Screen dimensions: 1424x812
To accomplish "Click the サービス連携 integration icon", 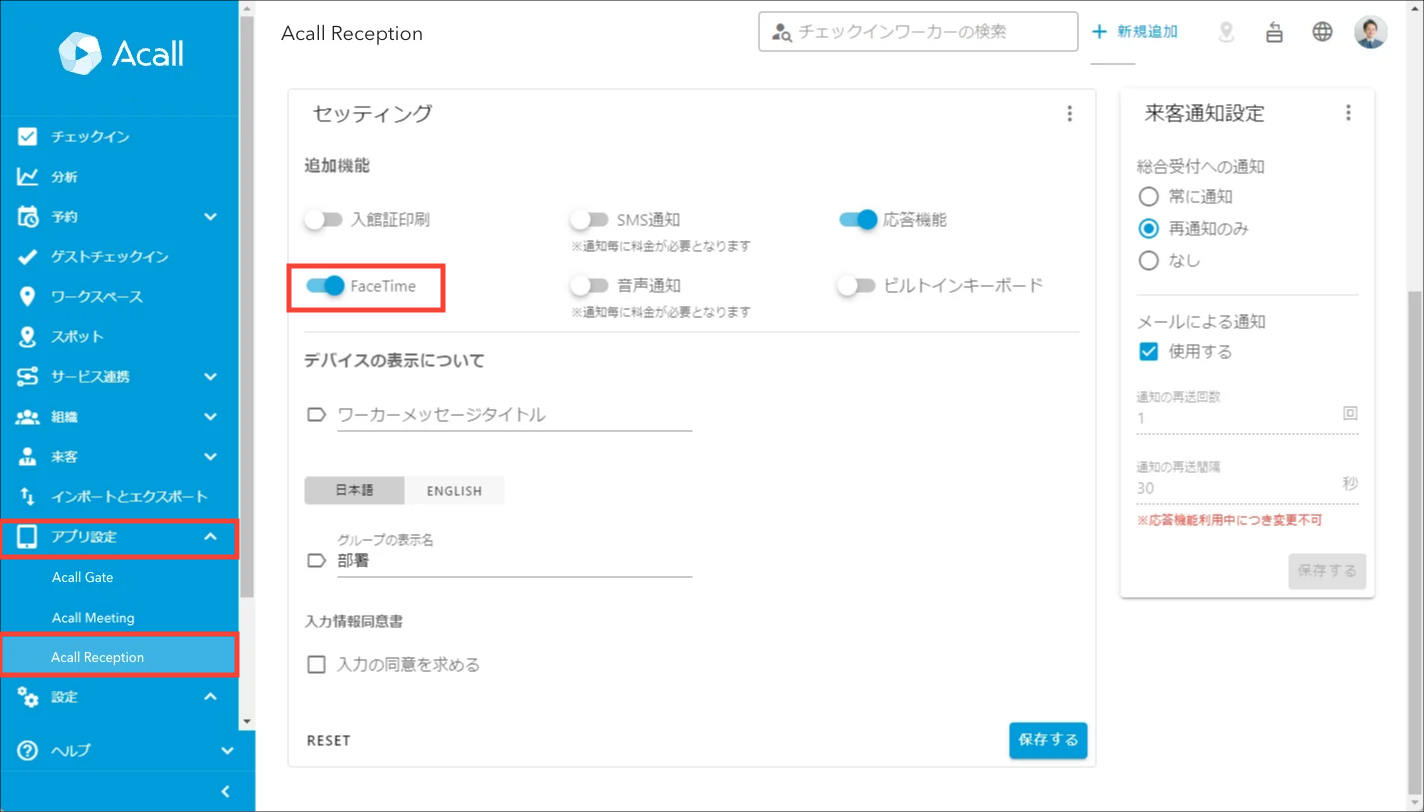I will 28,377.
